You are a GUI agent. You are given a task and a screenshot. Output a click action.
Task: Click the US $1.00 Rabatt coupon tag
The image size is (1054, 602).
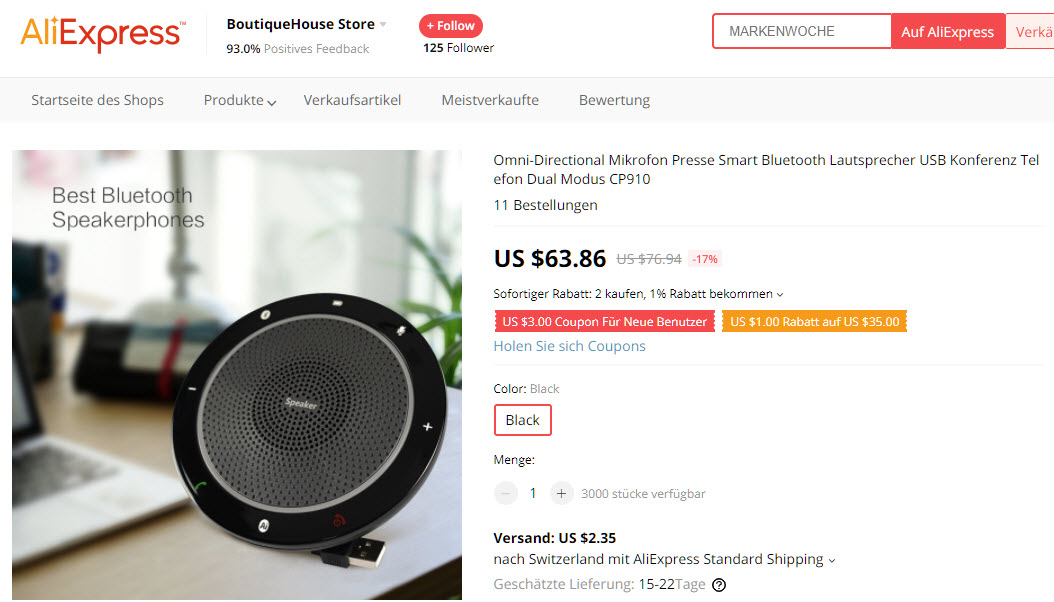coord(814,322)
